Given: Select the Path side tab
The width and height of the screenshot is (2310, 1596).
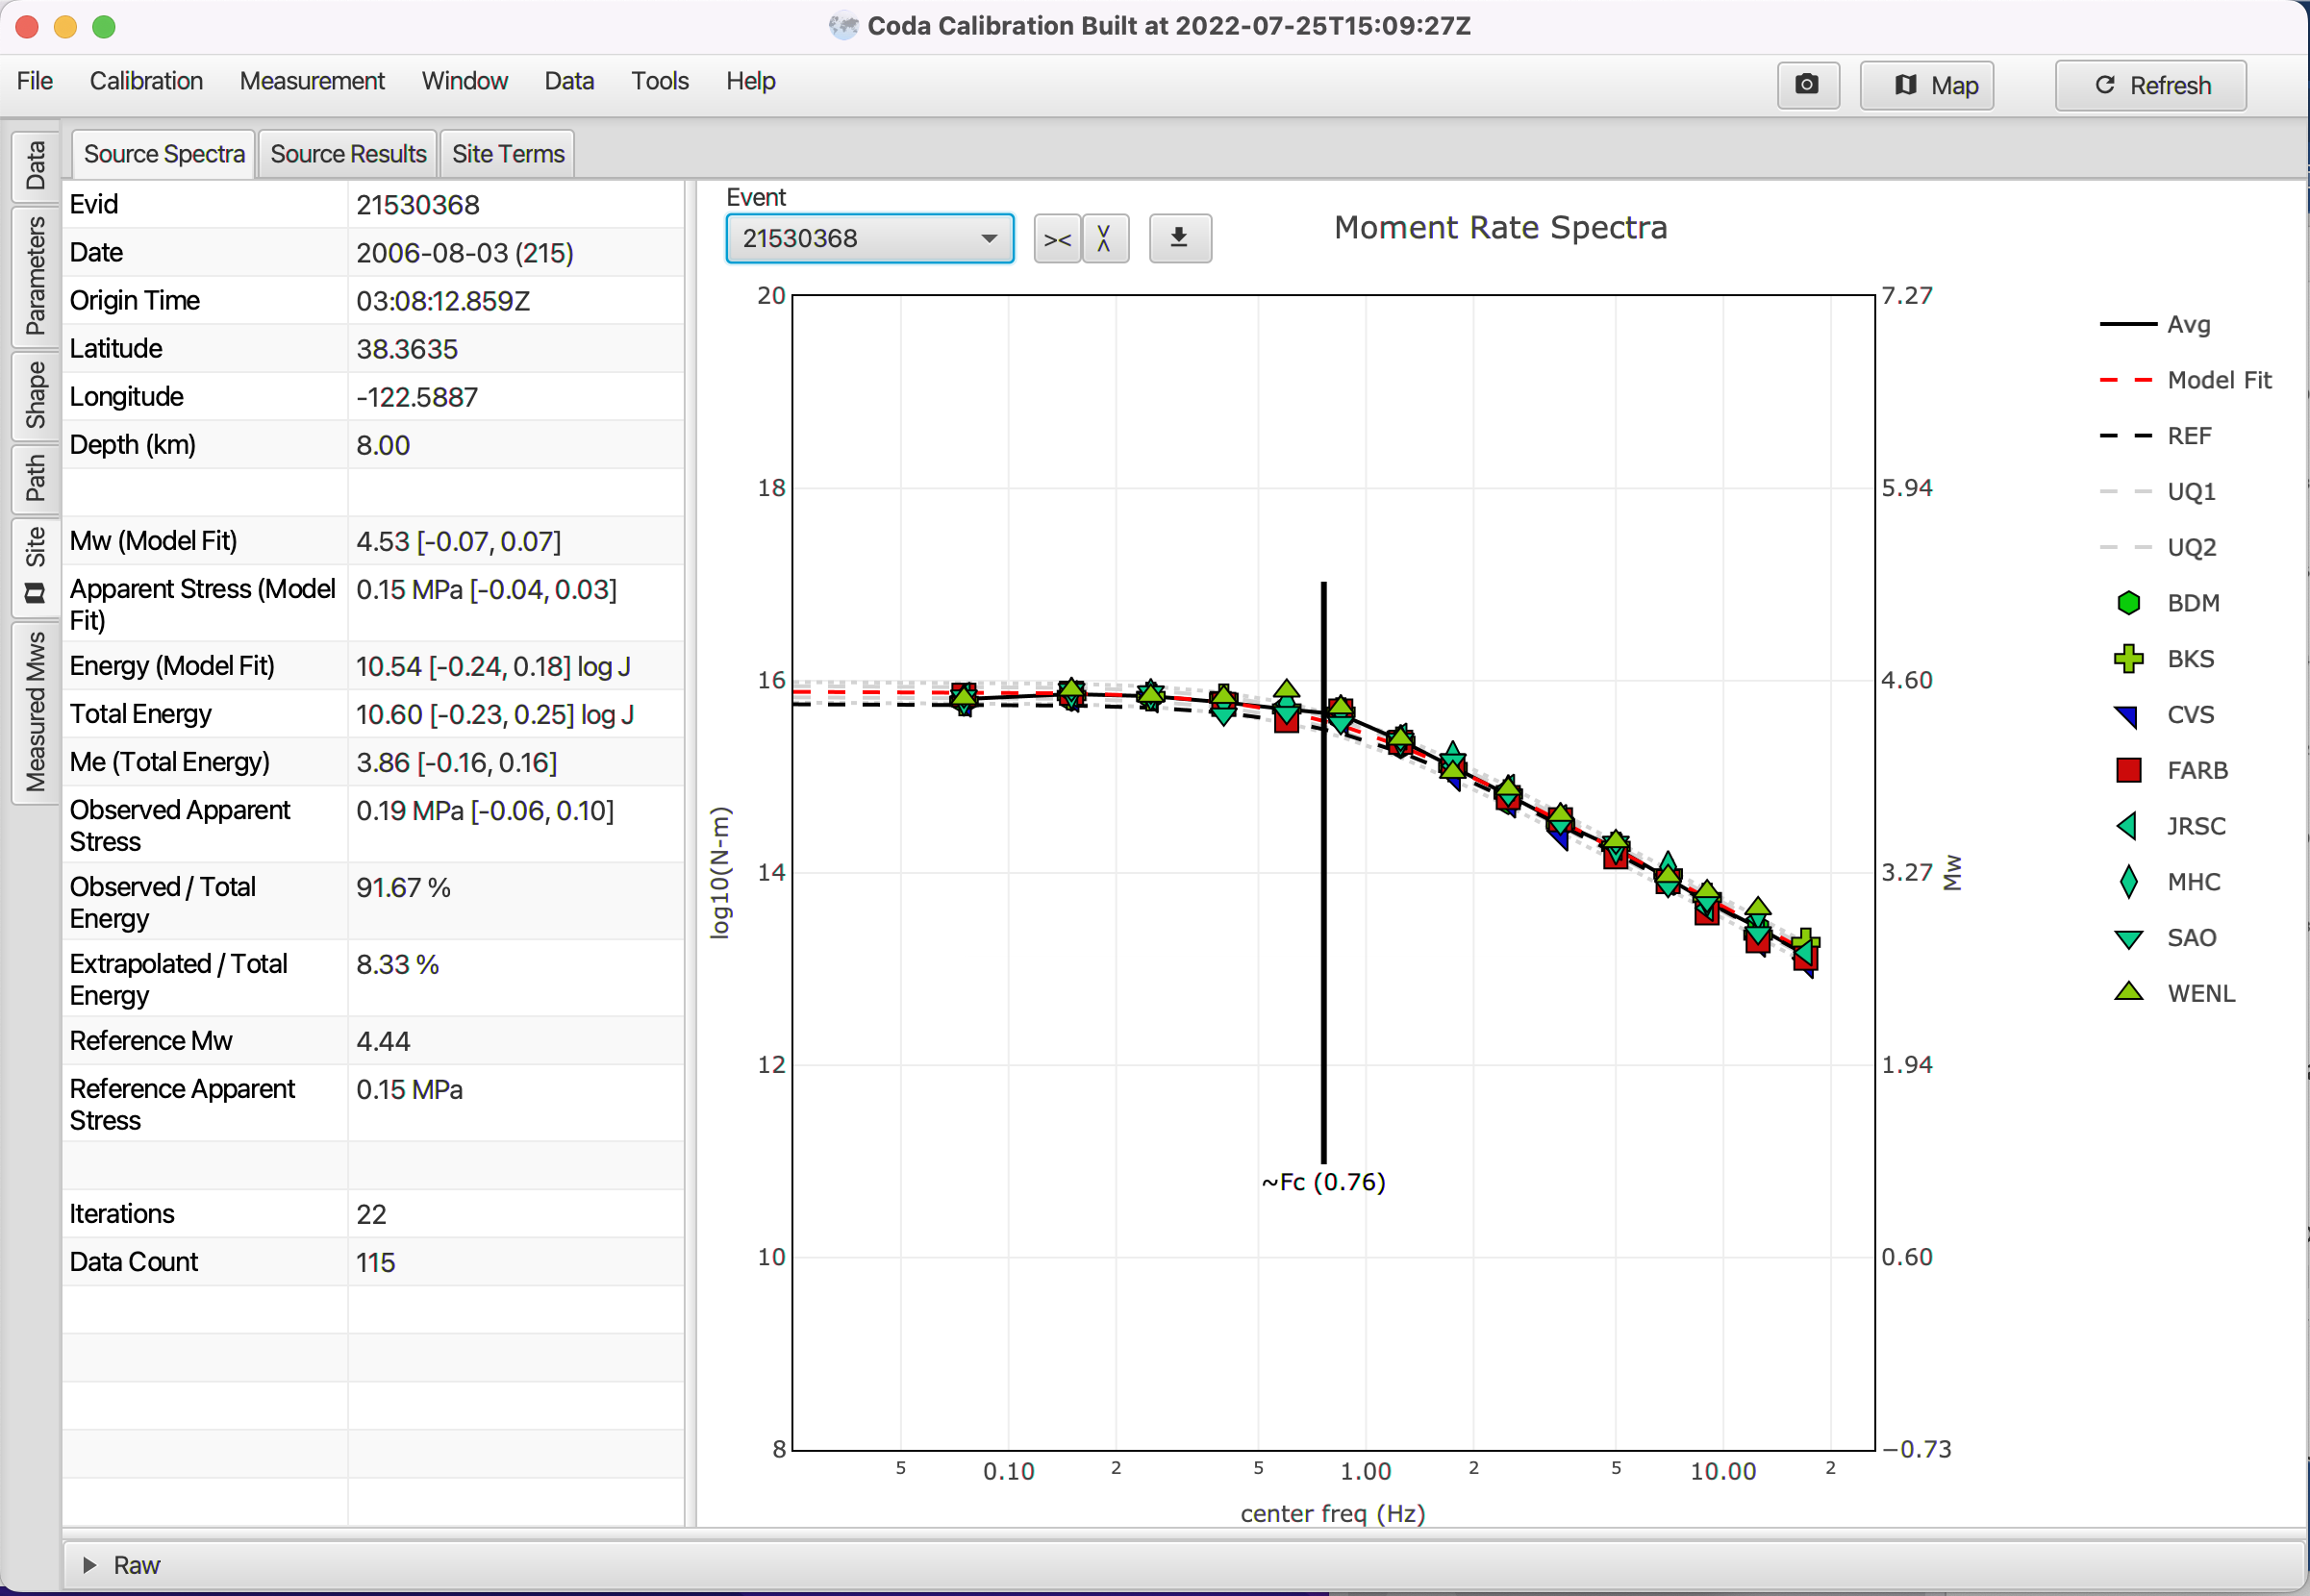Looking at the screenshot, I should click(x=36, y=478).
